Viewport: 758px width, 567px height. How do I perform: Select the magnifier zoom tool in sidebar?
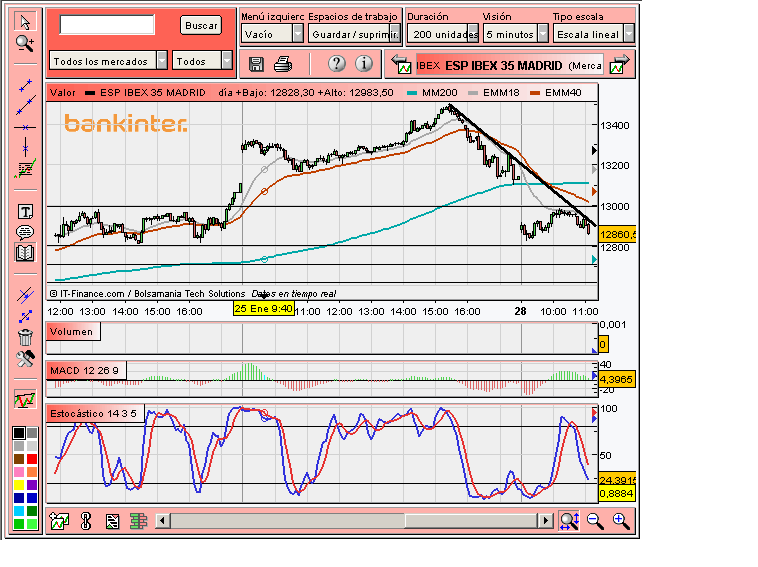pyautogui.click(x=25, y=44)
